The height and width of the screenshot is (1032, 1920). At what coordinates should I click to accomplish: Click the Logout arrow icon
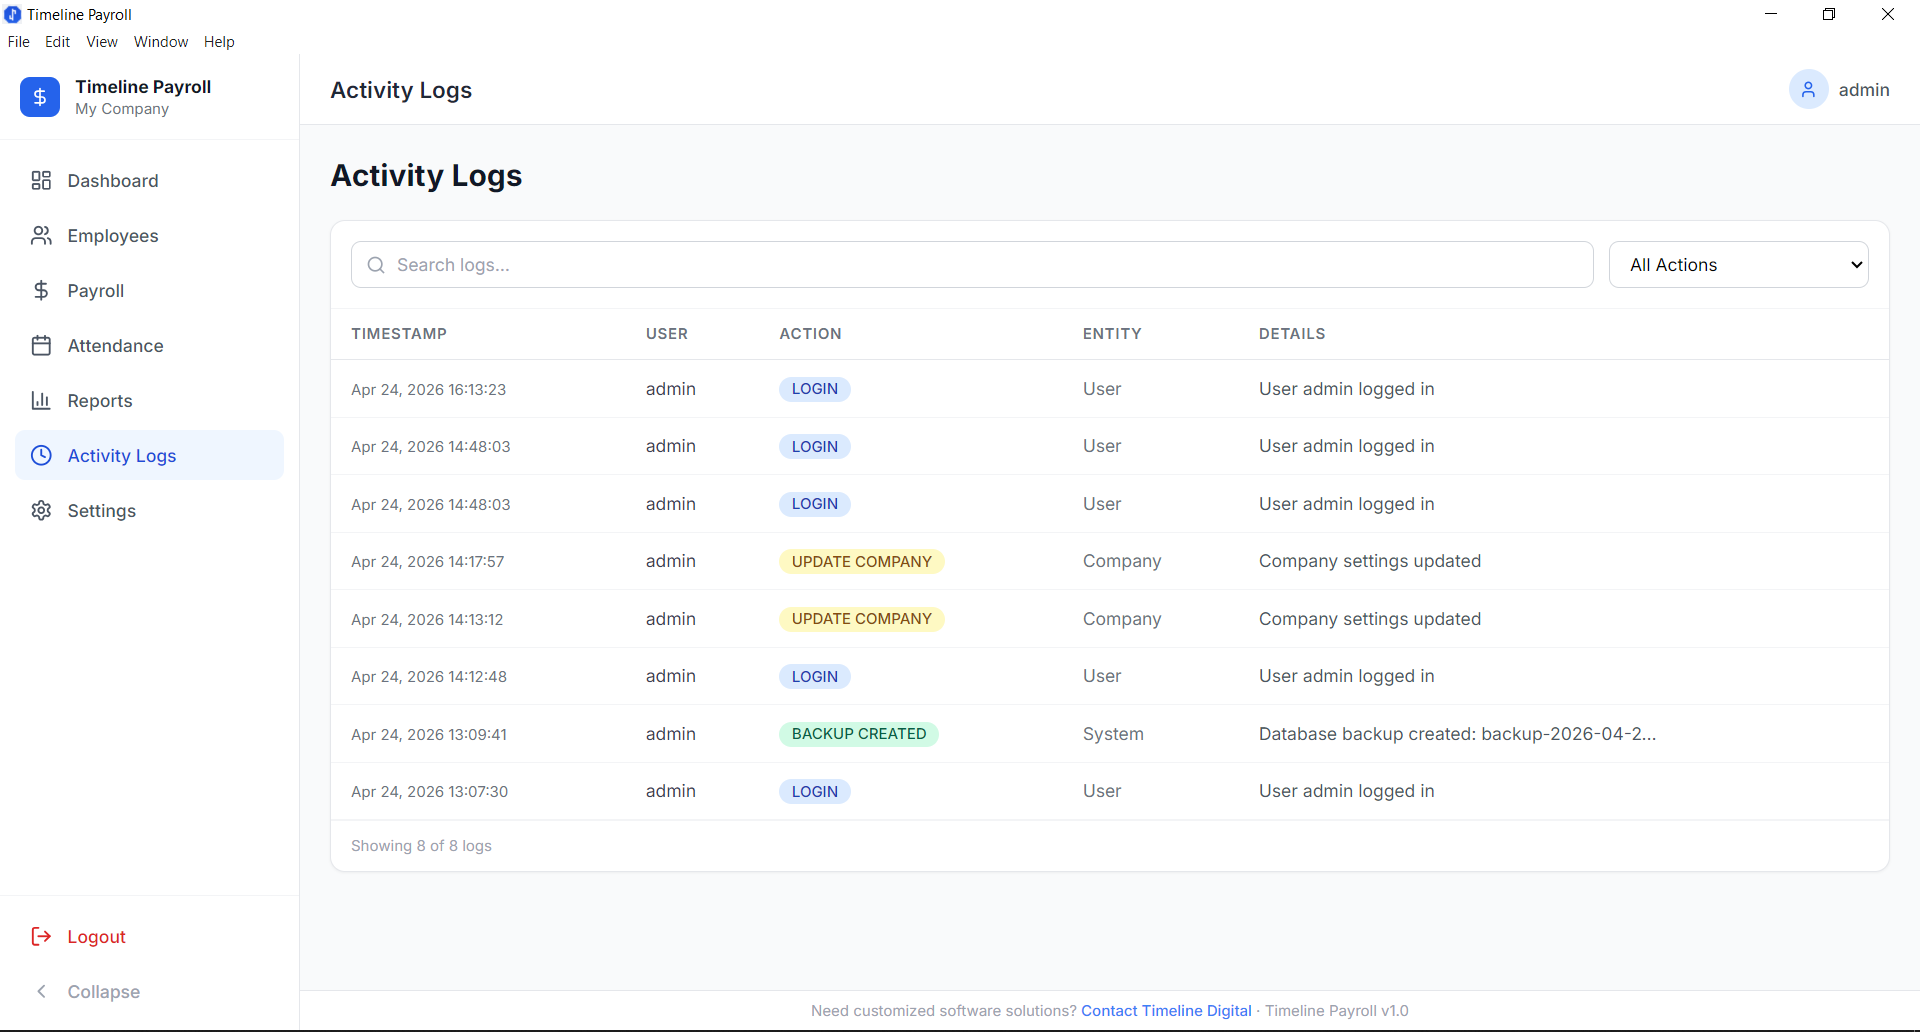tap(41, 937)
